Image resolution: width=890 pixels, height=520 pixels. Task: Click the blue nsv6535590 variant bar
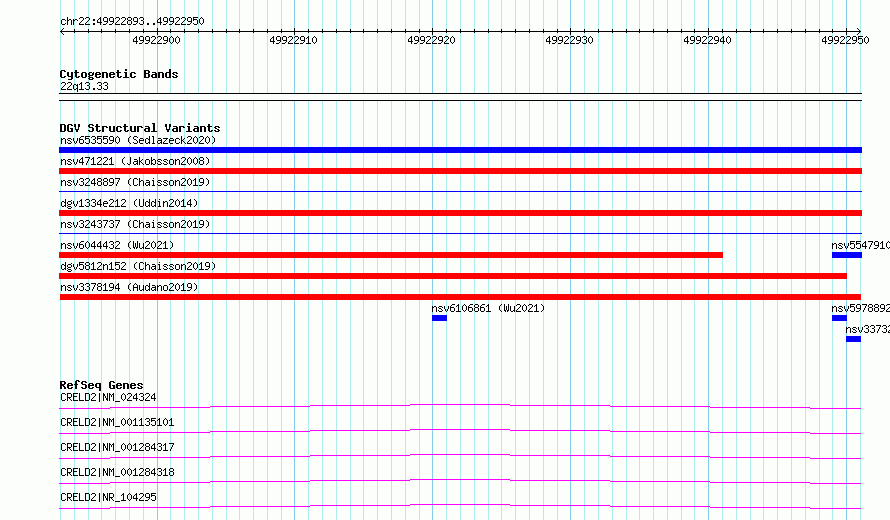(460, 150)
